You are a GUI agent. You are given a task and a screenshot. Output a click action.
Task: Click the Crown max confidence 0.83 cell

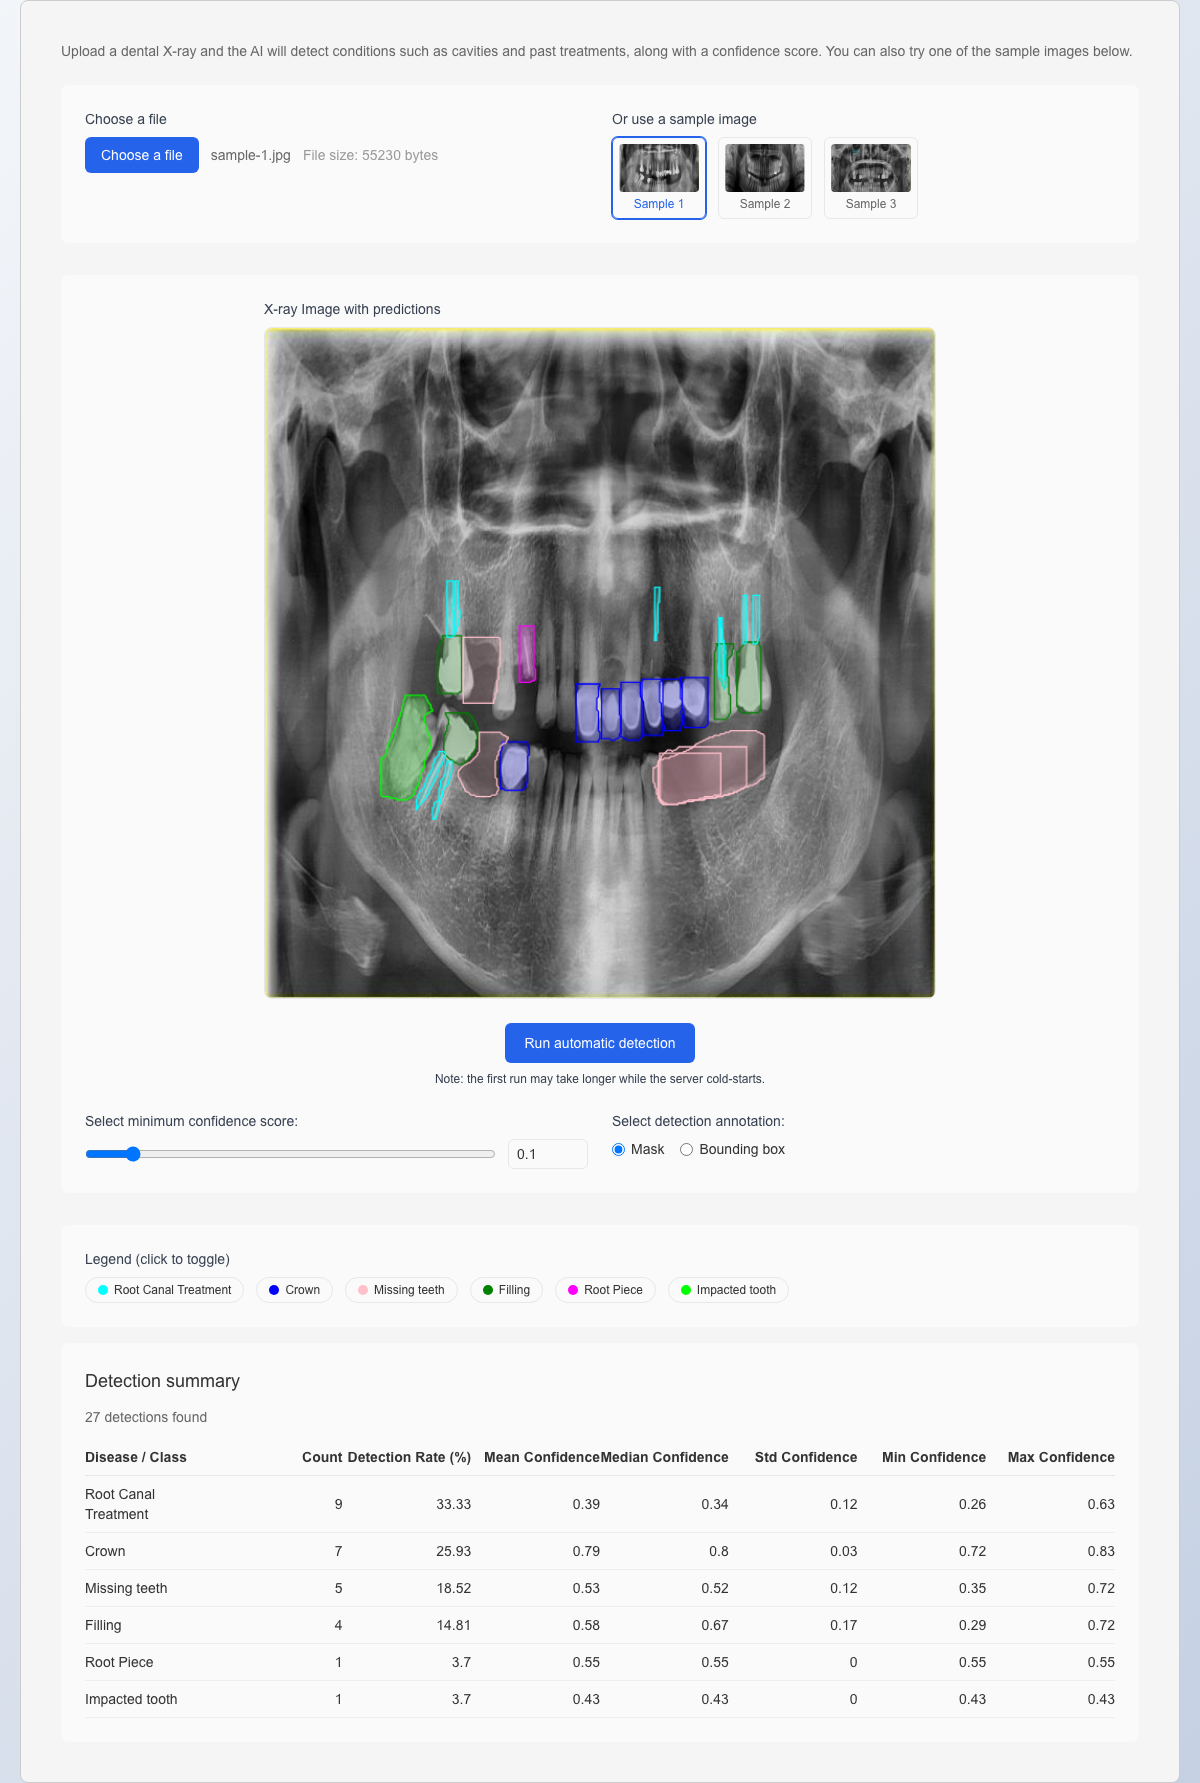pos(1101,1551)
